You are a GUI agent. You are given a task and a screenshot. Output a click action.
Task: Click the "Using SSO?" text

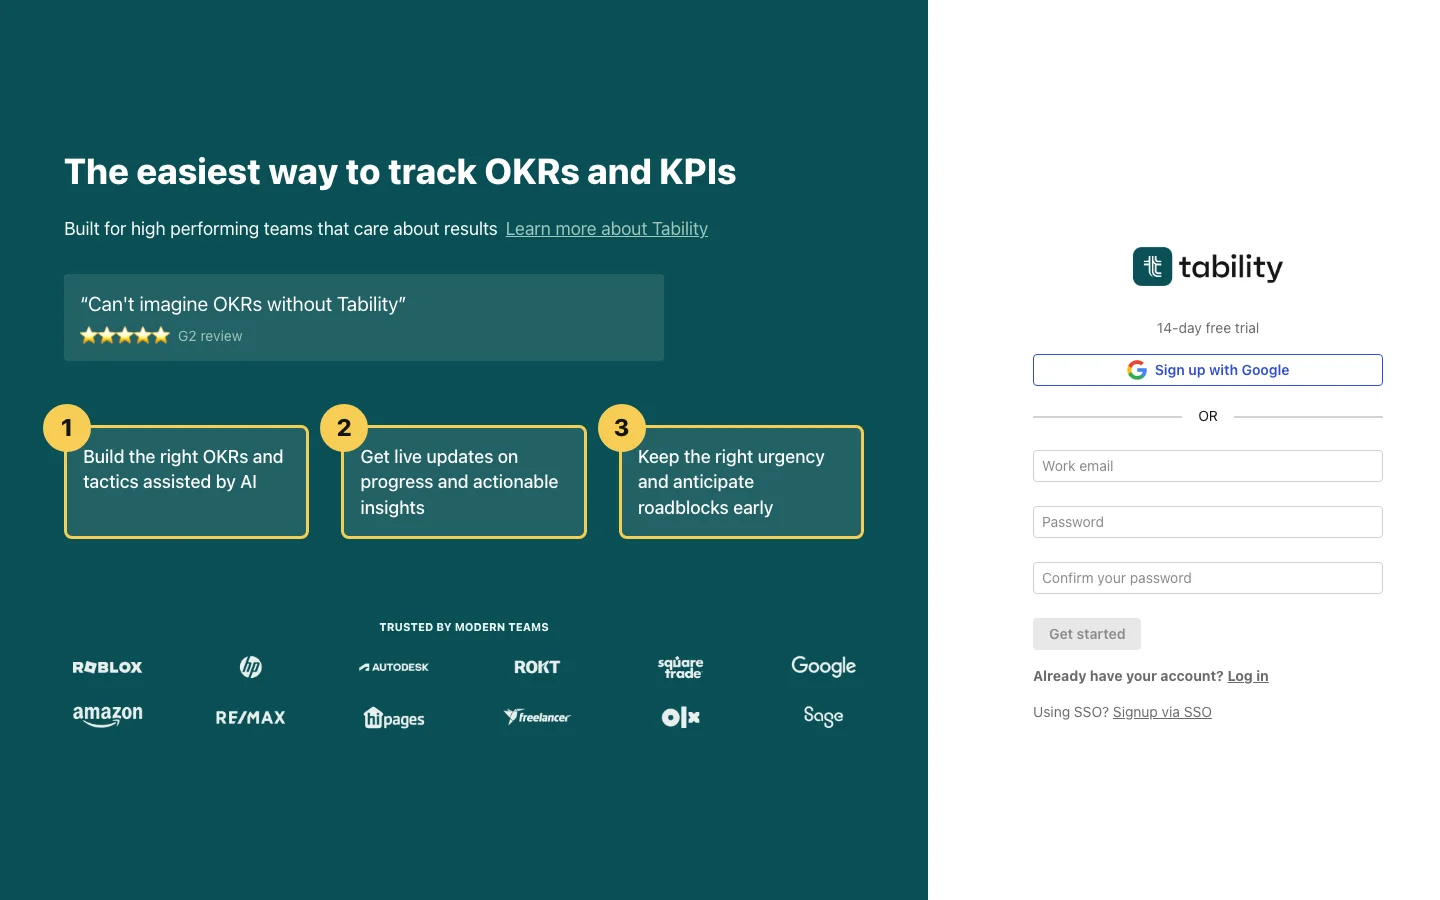pyautogui.click(x=1071, y=712)
